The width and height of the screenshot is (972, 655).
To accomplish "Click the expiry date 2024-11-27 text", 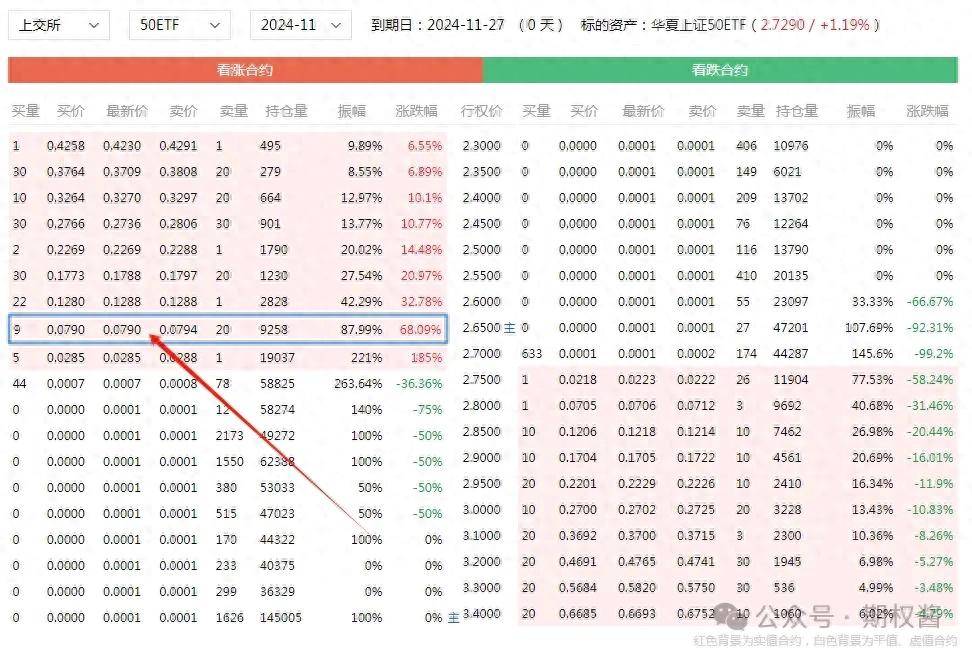I will (466, 25).
